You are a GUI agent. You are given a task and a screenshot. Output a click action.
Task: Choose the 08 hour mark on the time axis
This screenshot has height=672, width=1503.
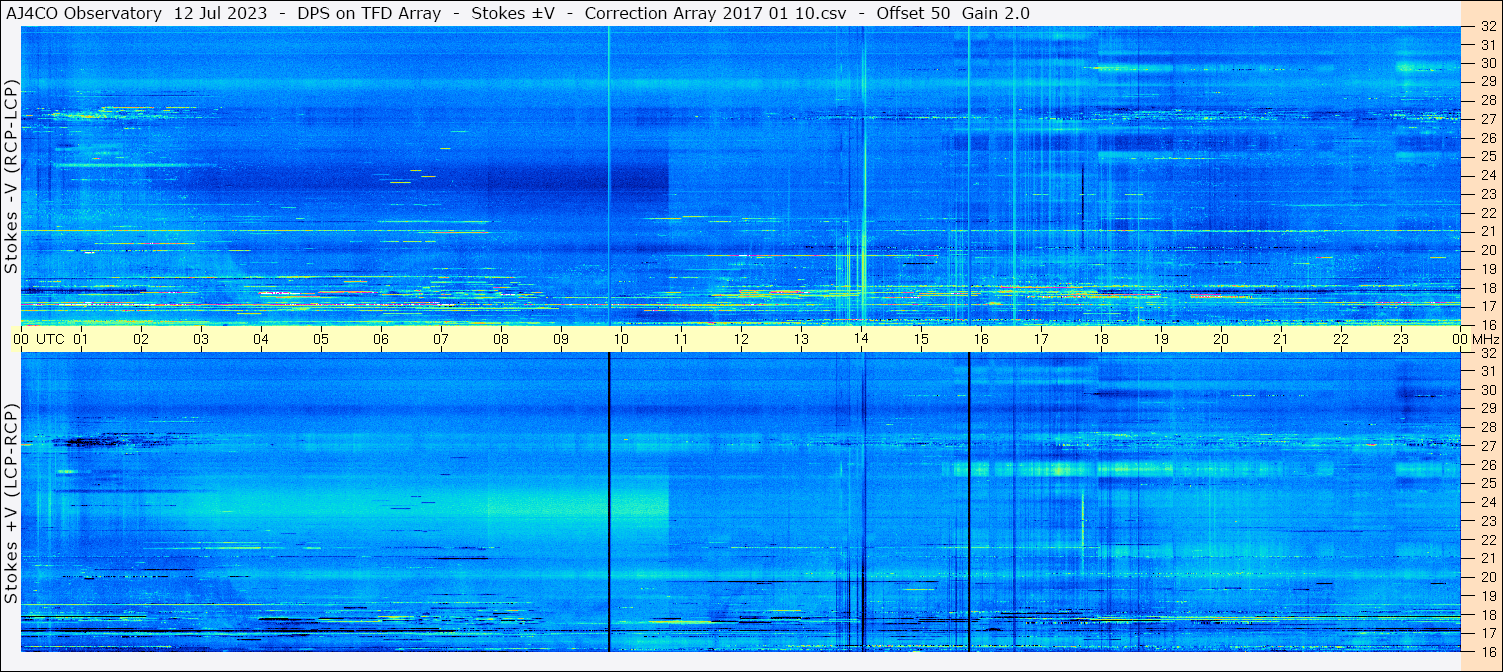(x=501, y=339)
